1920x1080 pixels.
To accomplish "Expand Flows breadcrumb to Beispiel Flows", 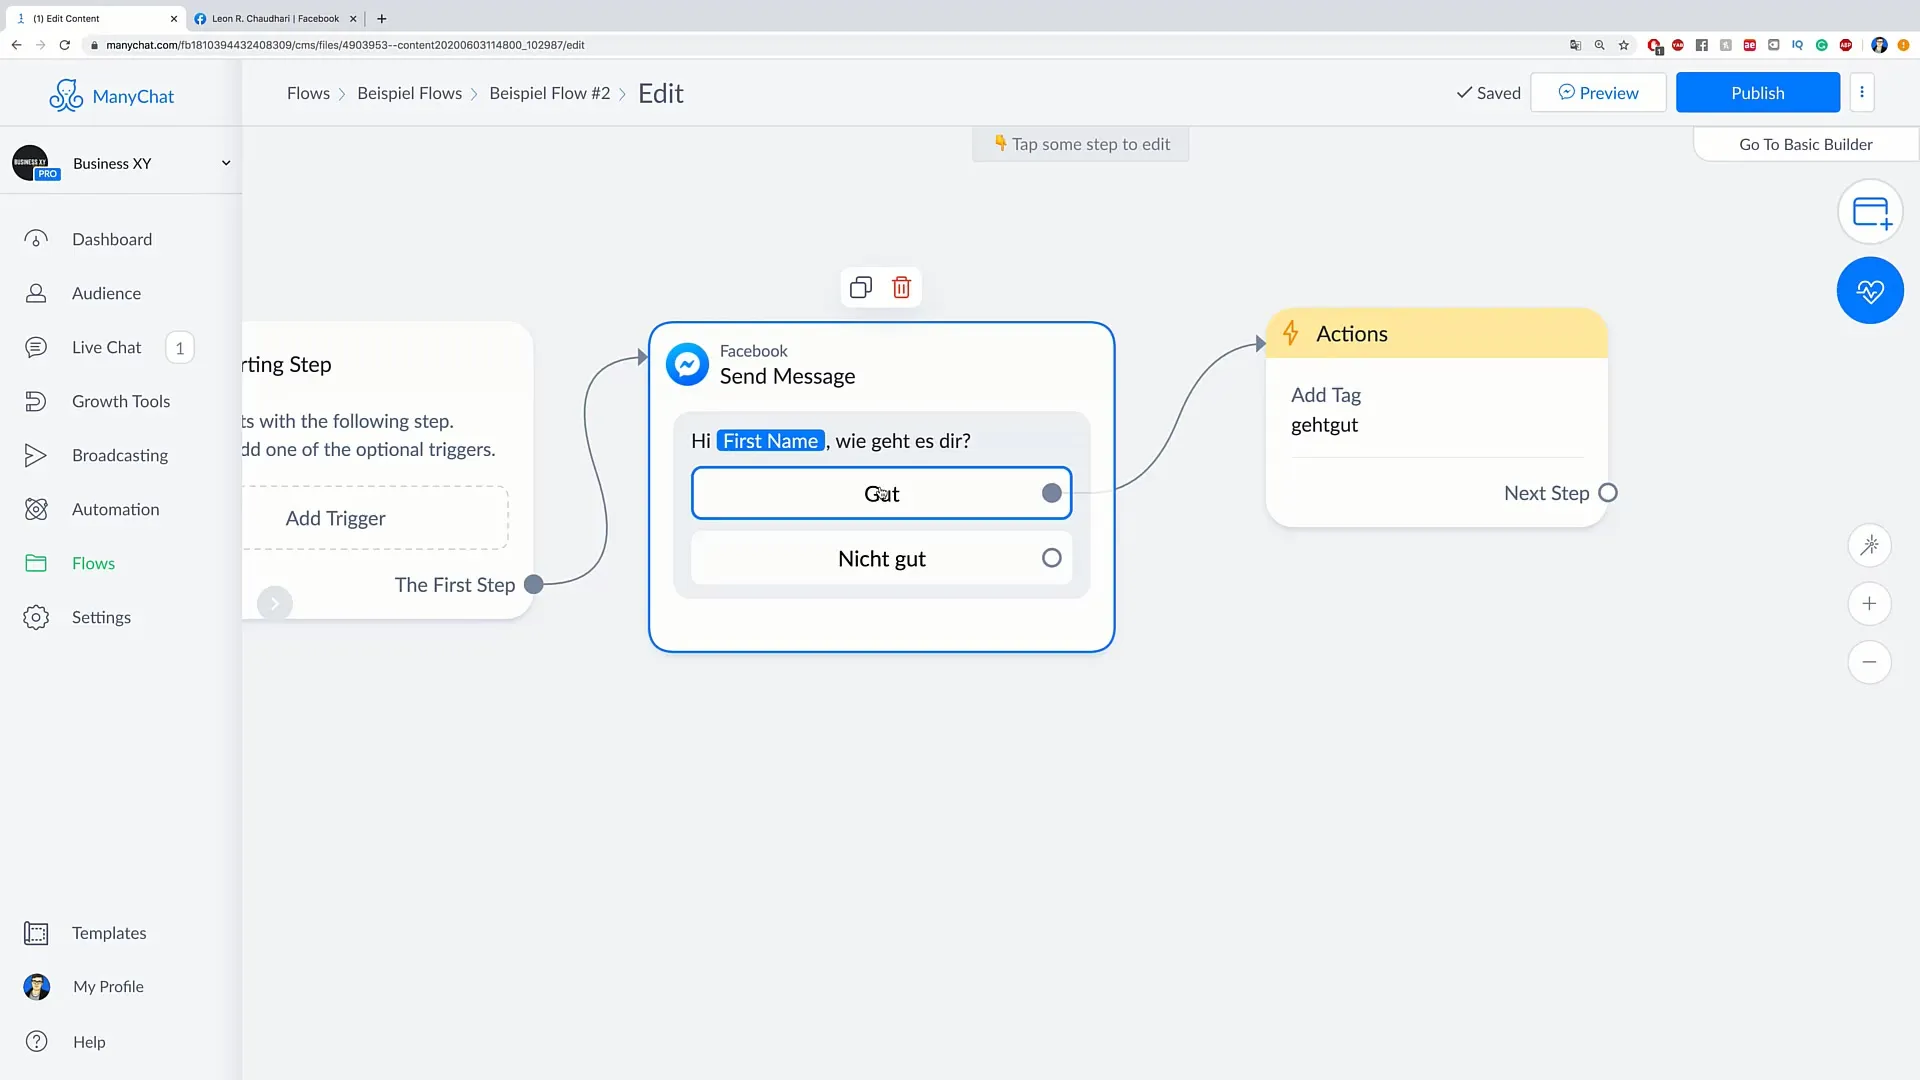I will point(409,92).
